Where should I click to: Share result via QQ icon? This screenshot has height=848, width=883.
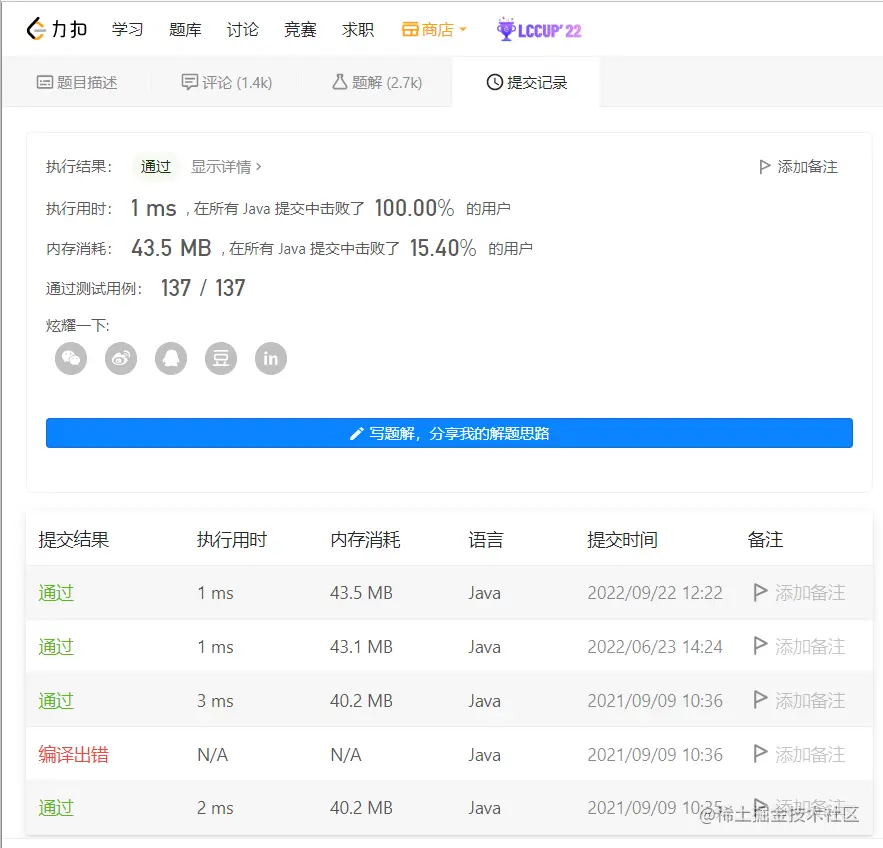(171, 359)
